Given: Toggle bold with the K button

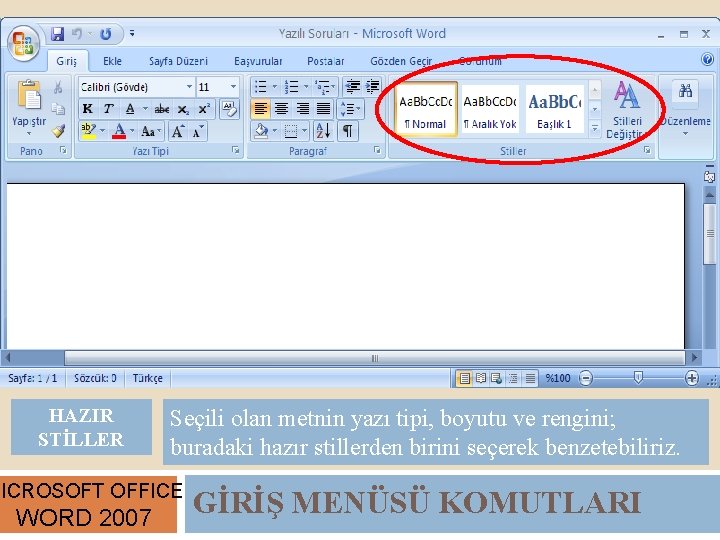Looking at the screenshot, I should click(87, 109).
